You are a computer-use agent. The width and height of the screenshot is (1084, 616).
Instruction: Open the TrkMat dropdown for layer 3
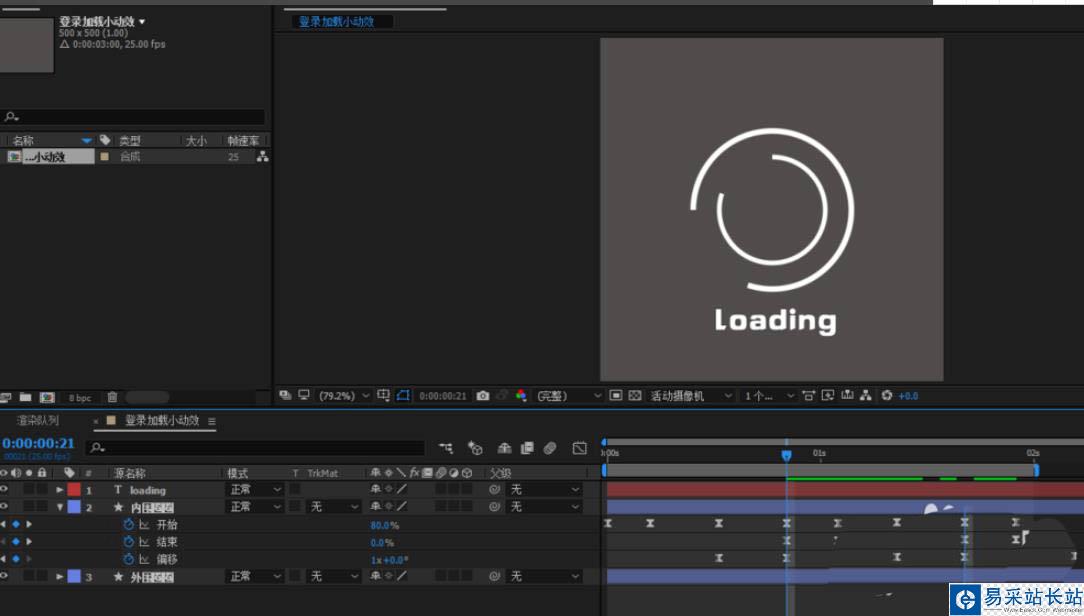tap(333, 576)
